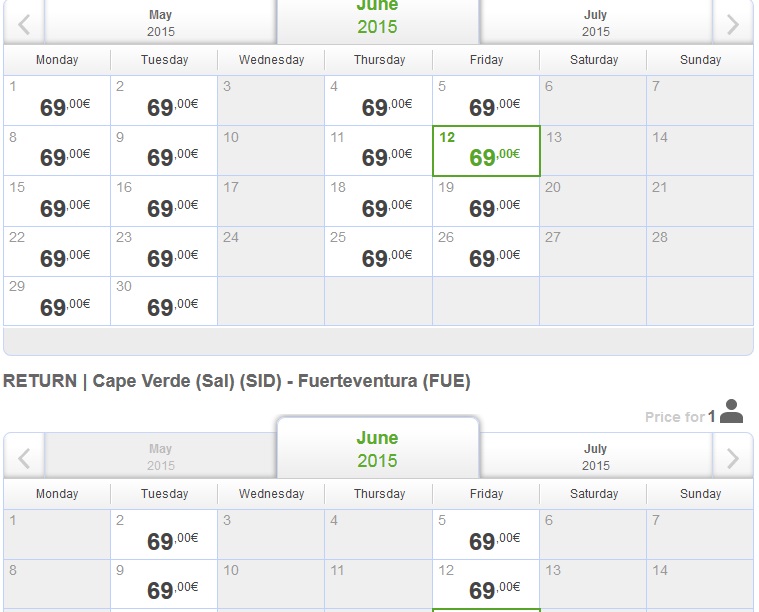
Task: Click previous month arrow in return calendar
Action: (24, 458)
